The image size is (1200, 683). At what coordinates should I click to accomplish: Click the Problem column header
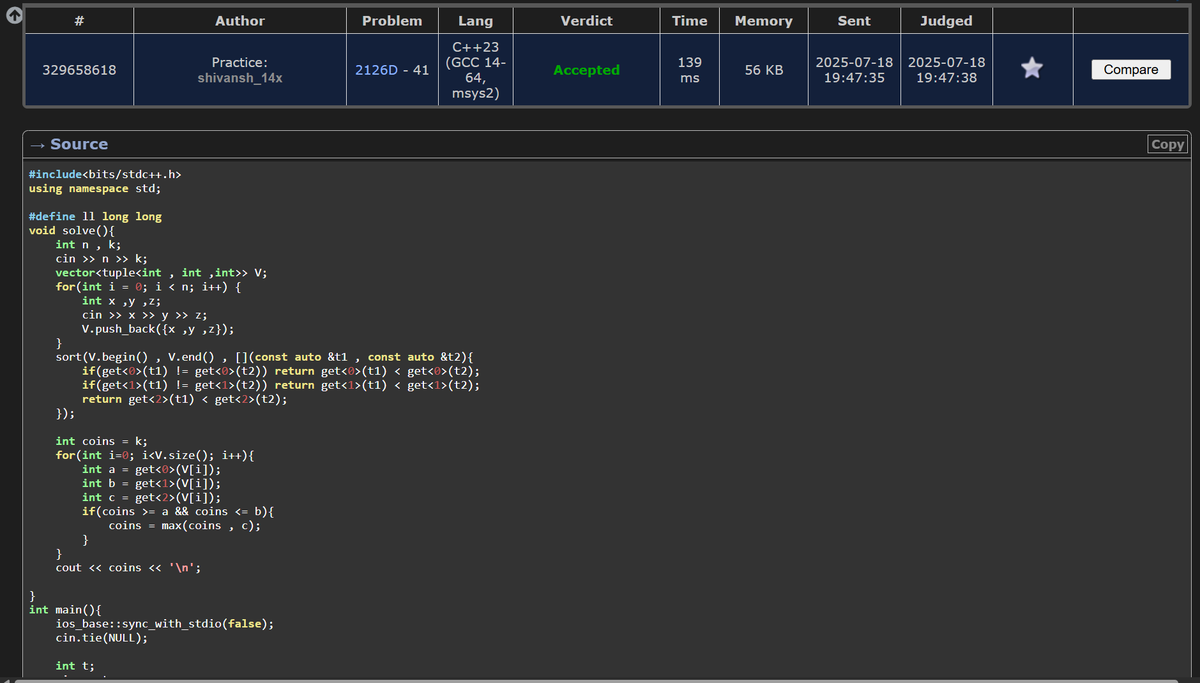pyautogui.click(x=392, y=20)
